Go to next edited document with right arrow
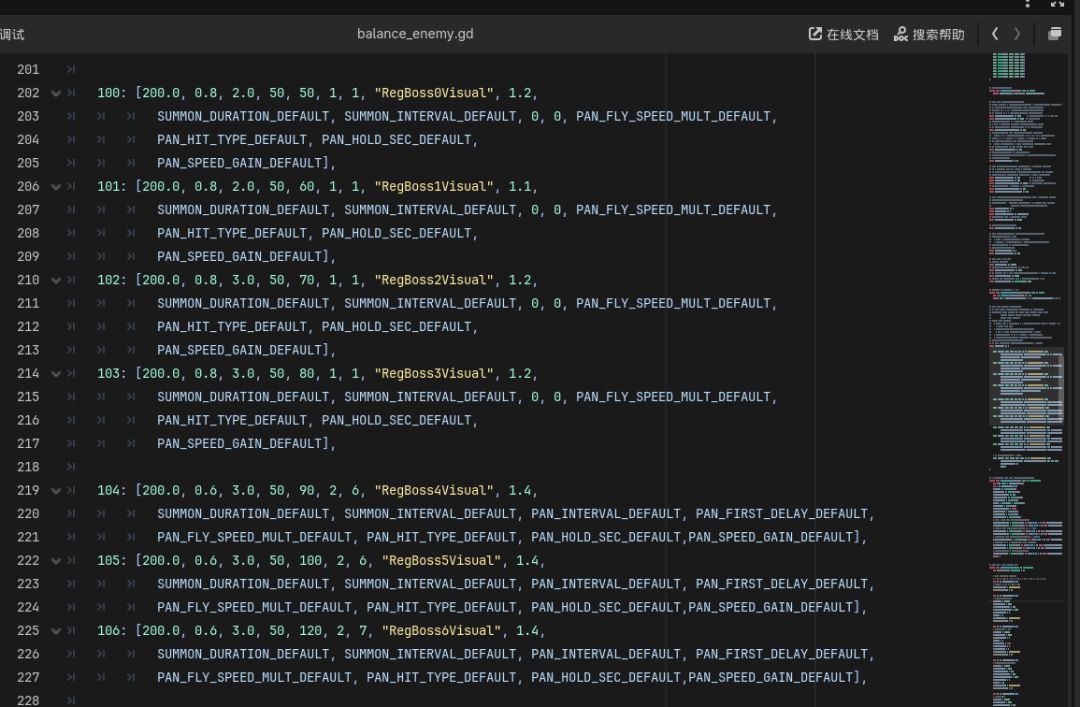Screen dimensions: 1080x707 coord(1017,34)
